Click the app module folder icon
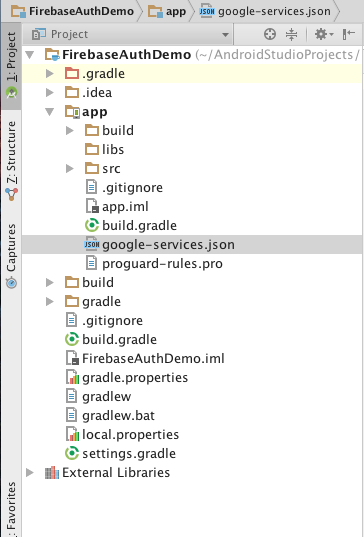The width and height of the screenshot is (364, 537). click(x=72, y=112)
